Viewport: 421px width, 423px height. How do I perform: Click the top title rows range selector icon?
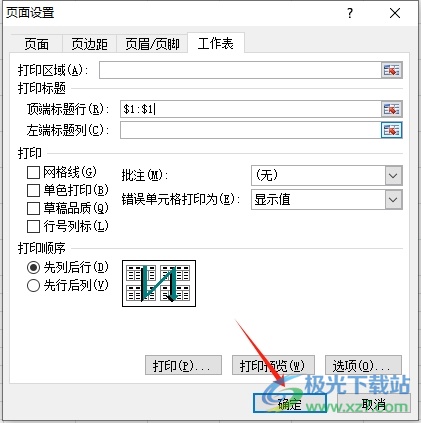[391, 109]
